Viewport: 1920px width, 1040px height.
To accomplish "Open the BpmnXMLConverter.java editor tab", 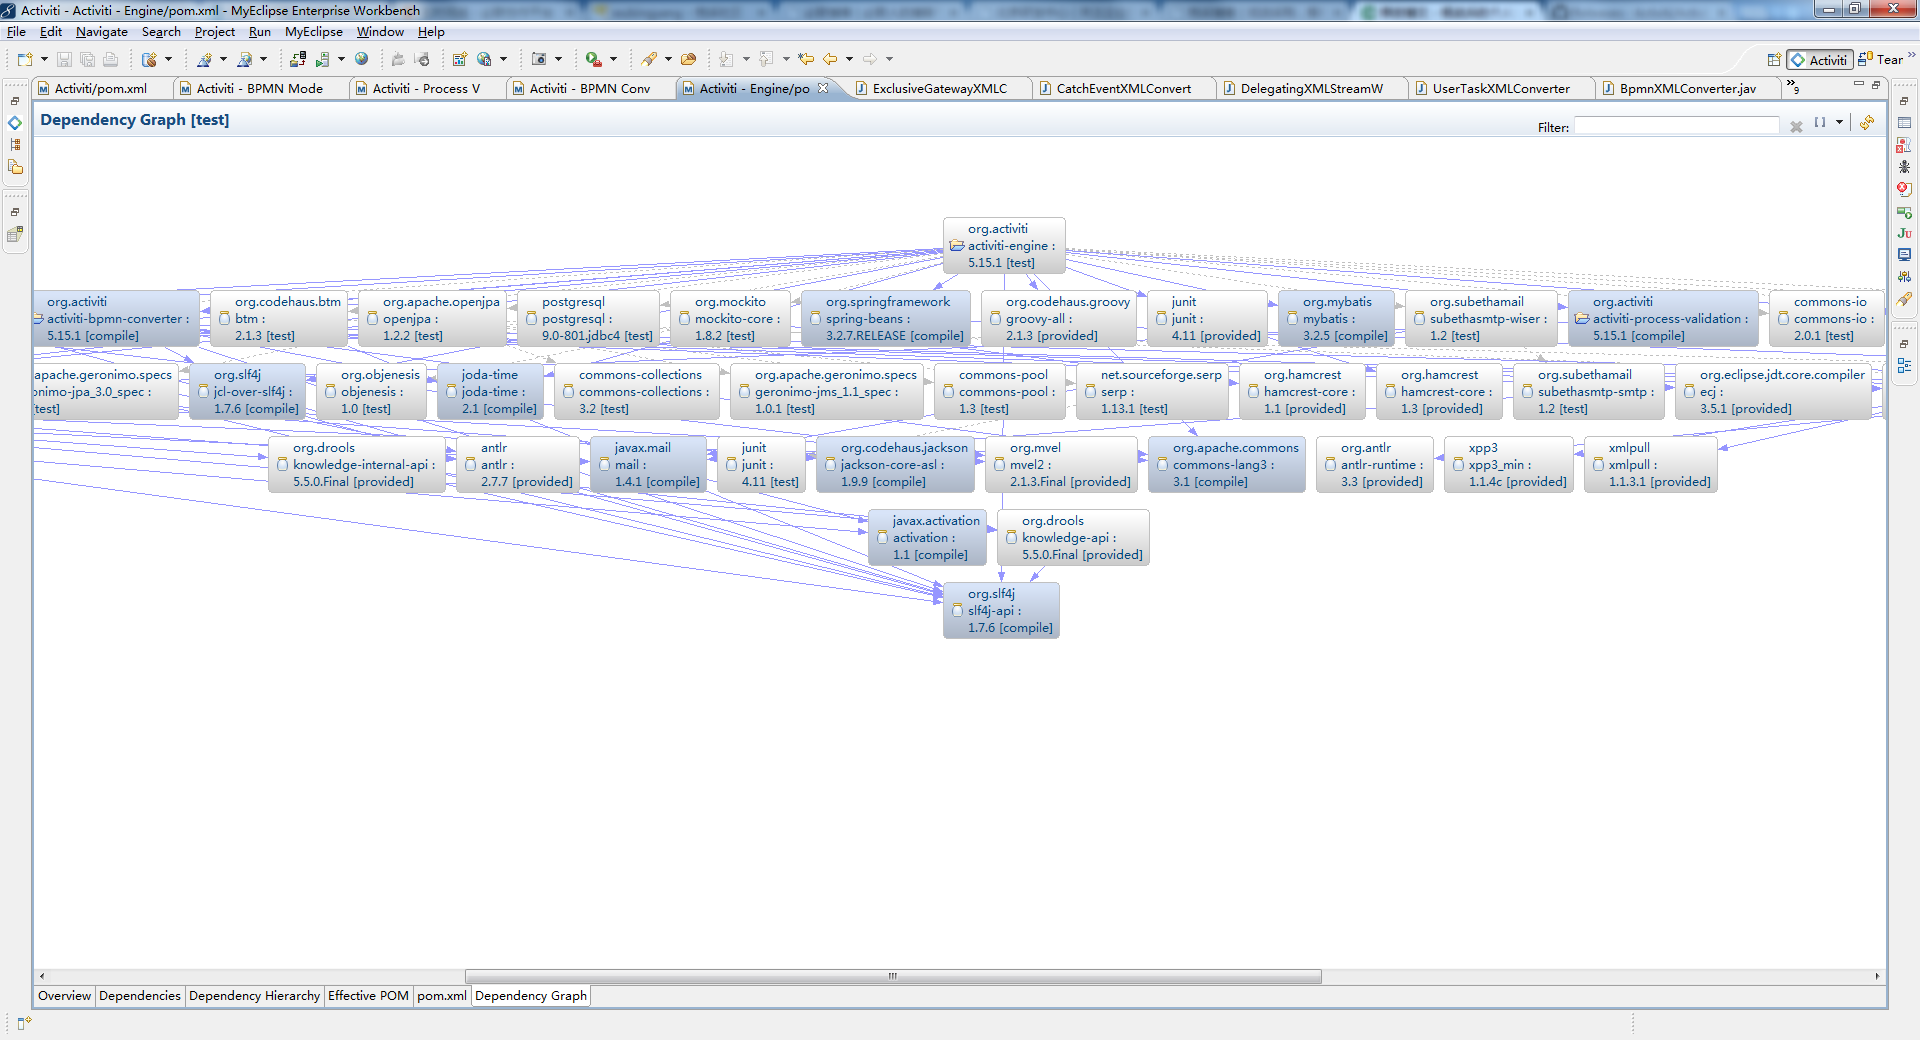I will pos(1687,88).
